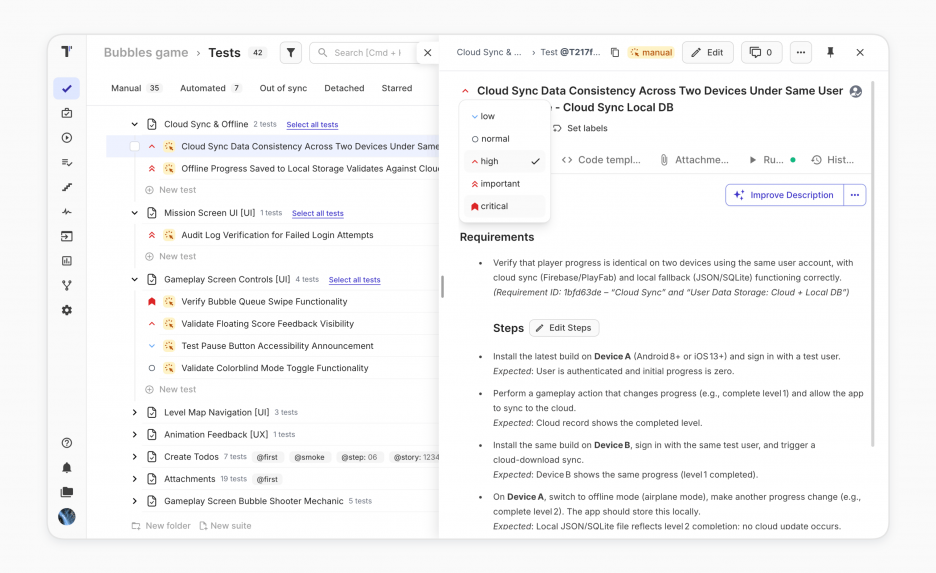Collapse the Mission Screen UI suite
The width and height of the screenshot is (936, 573).
[134, 212]
